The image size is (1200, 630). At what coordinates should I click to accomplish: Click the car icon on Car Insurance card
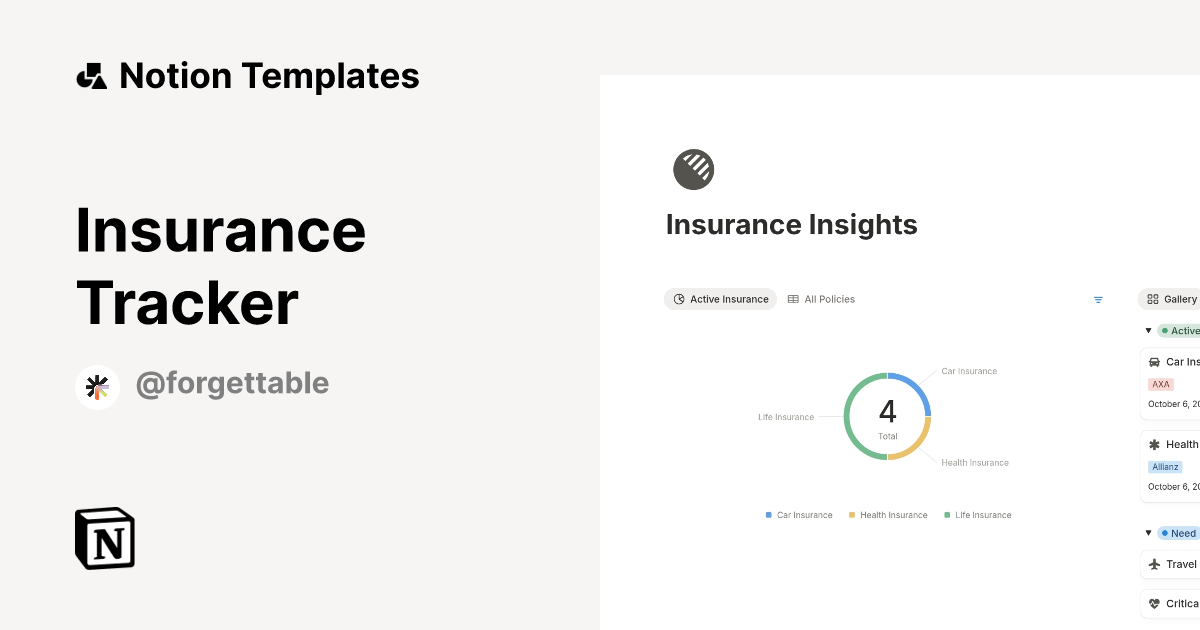pos(1155,362)
